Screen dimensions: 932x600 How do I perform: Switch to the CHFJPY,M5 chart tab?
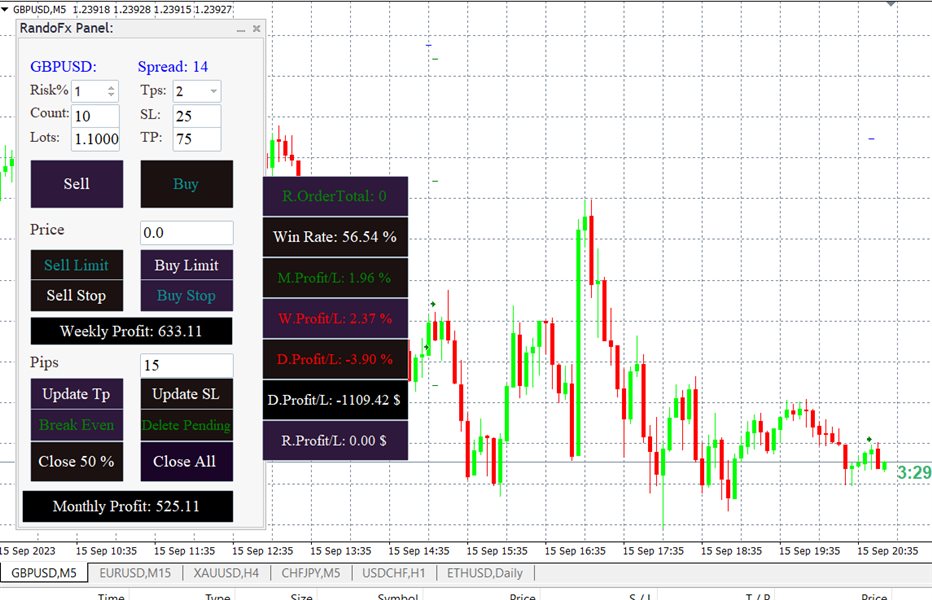tap(311, 573)
